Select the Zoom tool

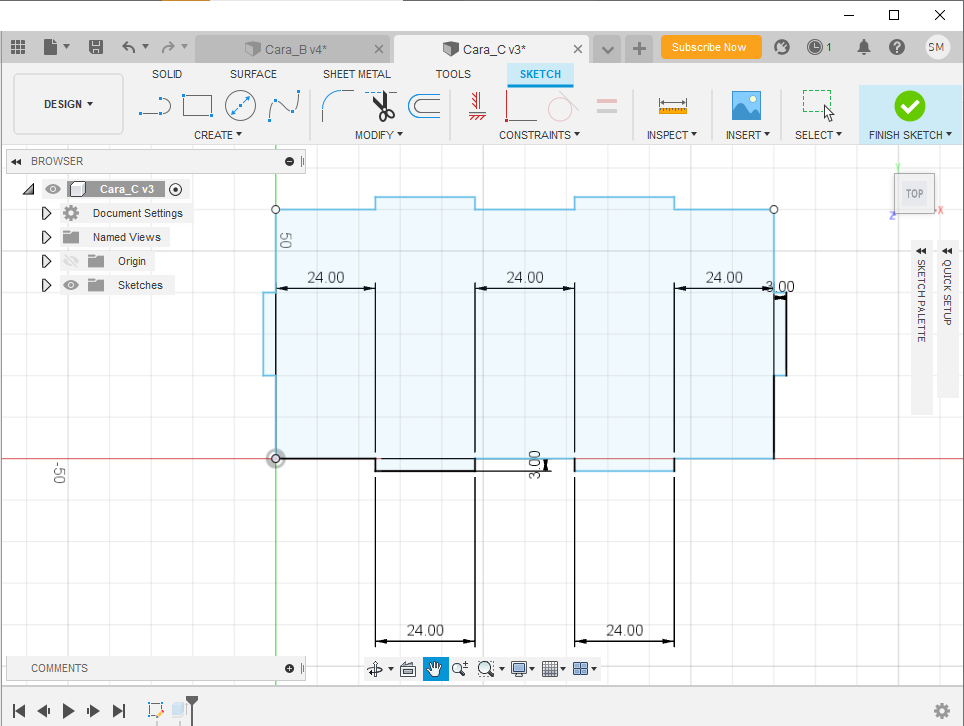pyautogui.click(x=459, y=669)
